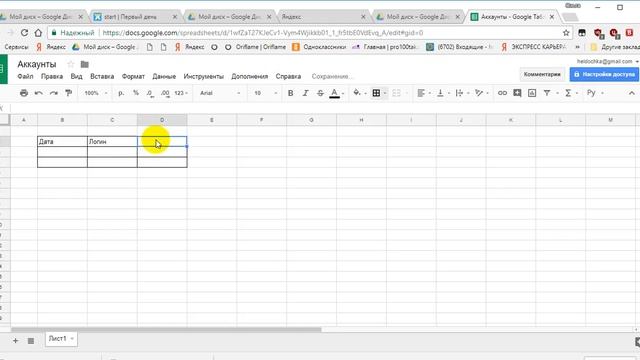Decrease decimal places
This screenshot has height=360, width=640.
pos(150,93)
